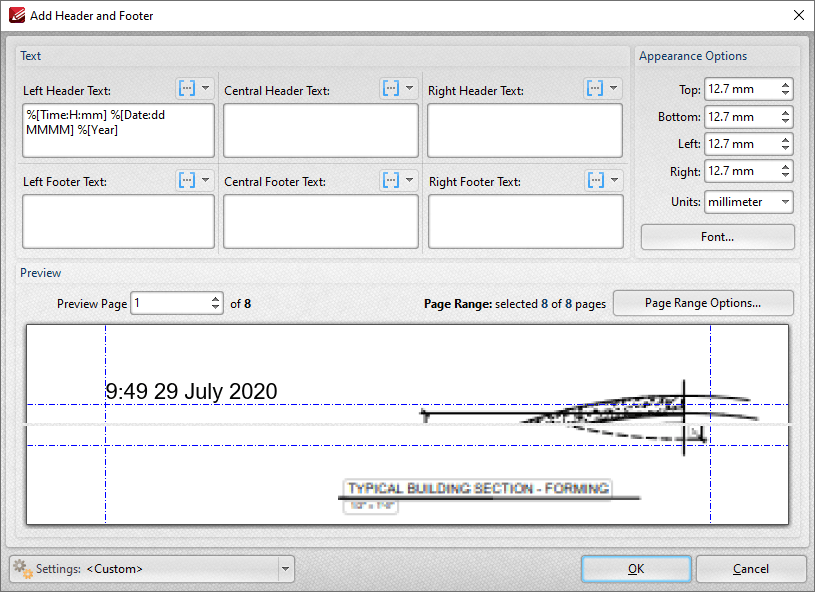Click the Cancel button
Screen dimensions: 815x592
[x=751, y=569]
